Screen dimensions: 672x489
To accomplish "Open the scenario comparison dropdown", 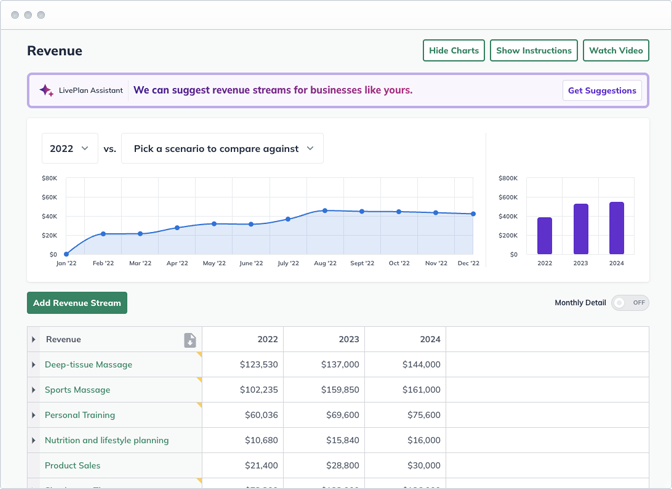I will (222, 148).
